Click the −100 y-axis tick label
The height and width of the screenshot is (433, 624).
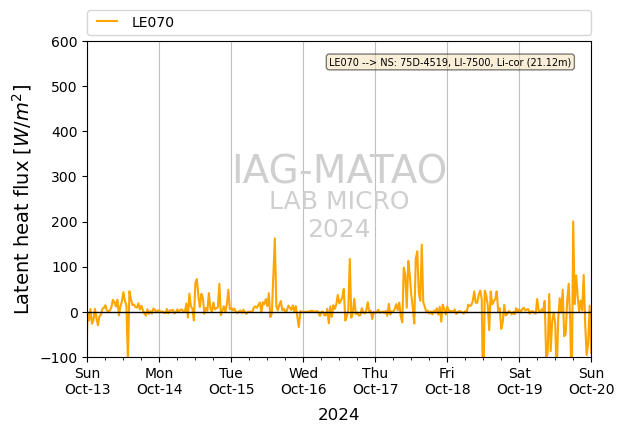click(x=59, y=358)
